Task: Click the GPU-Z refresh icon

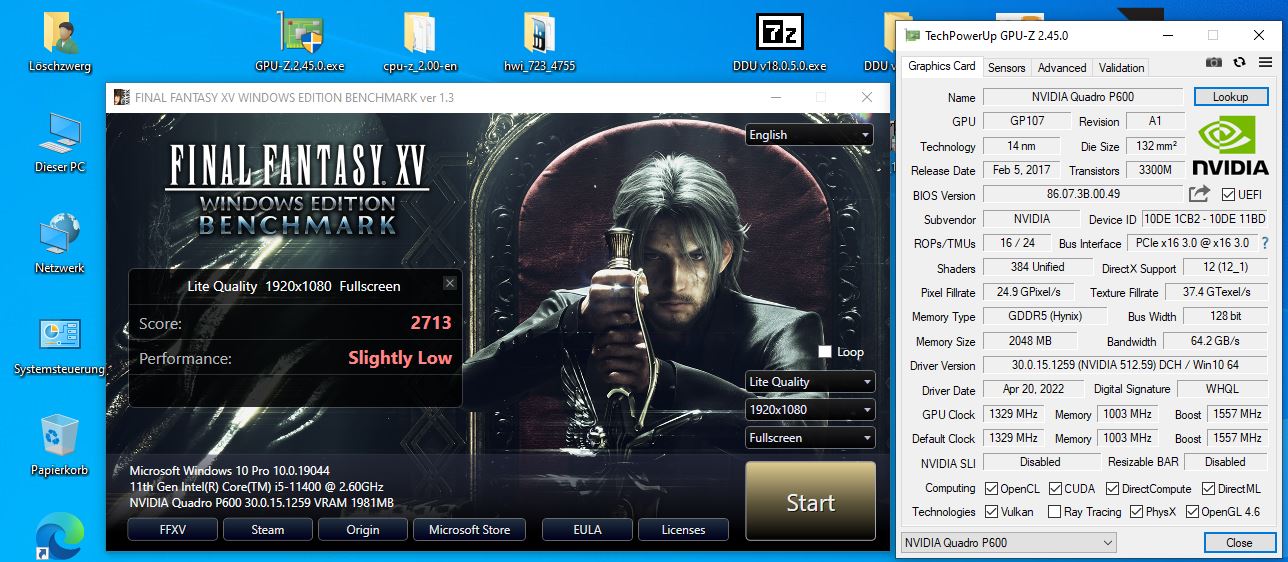Action: pyautogui.click(x=1239, y=62)
